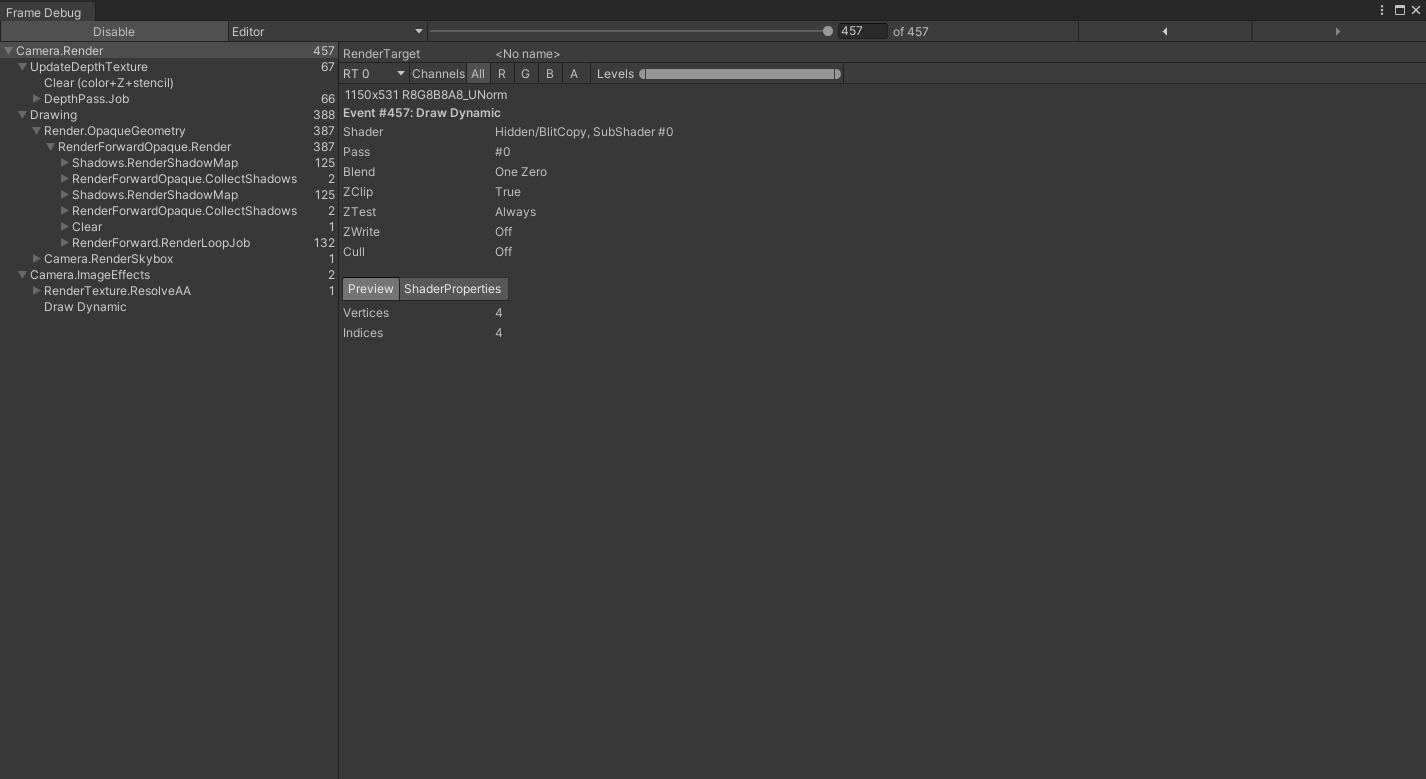1426x779 pixels.
Task: Disable the frame debugger
Action: click(x=114, y=31)
